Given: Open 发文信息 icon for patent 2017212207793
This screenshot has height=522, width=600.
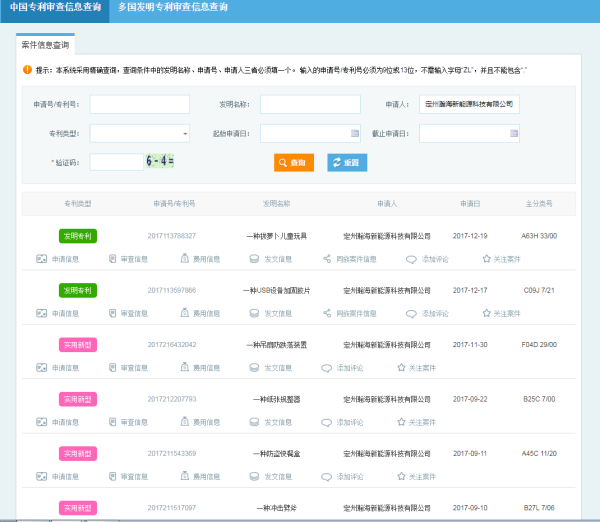Looking at the screenshot, I should [x=255, y=422].
